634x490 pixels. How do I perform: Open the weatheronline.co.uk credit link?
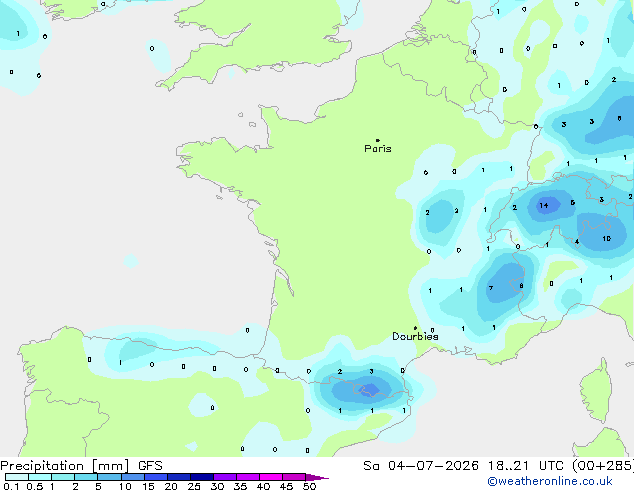pyautogui.click(x=550, y=481)
